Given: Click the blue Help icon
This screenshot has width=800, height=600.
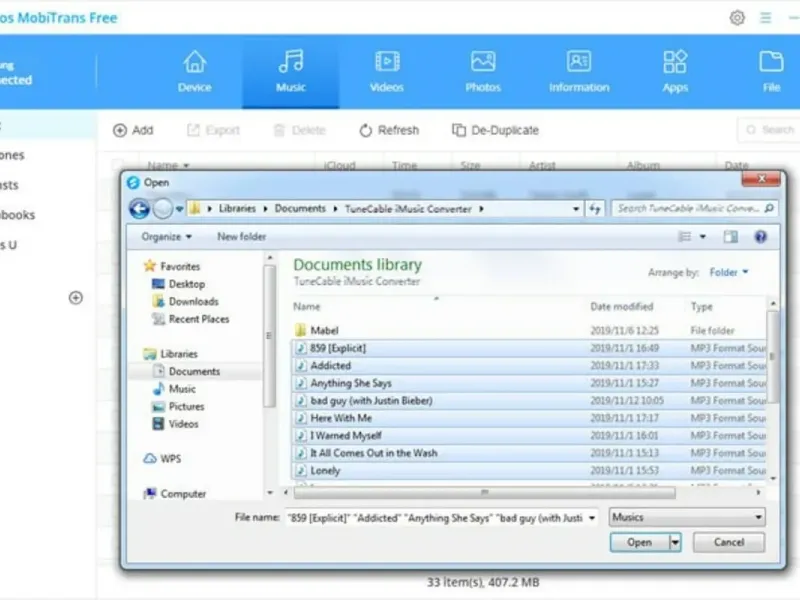Looking at the screenshot, I should click(x=760, y=237).
